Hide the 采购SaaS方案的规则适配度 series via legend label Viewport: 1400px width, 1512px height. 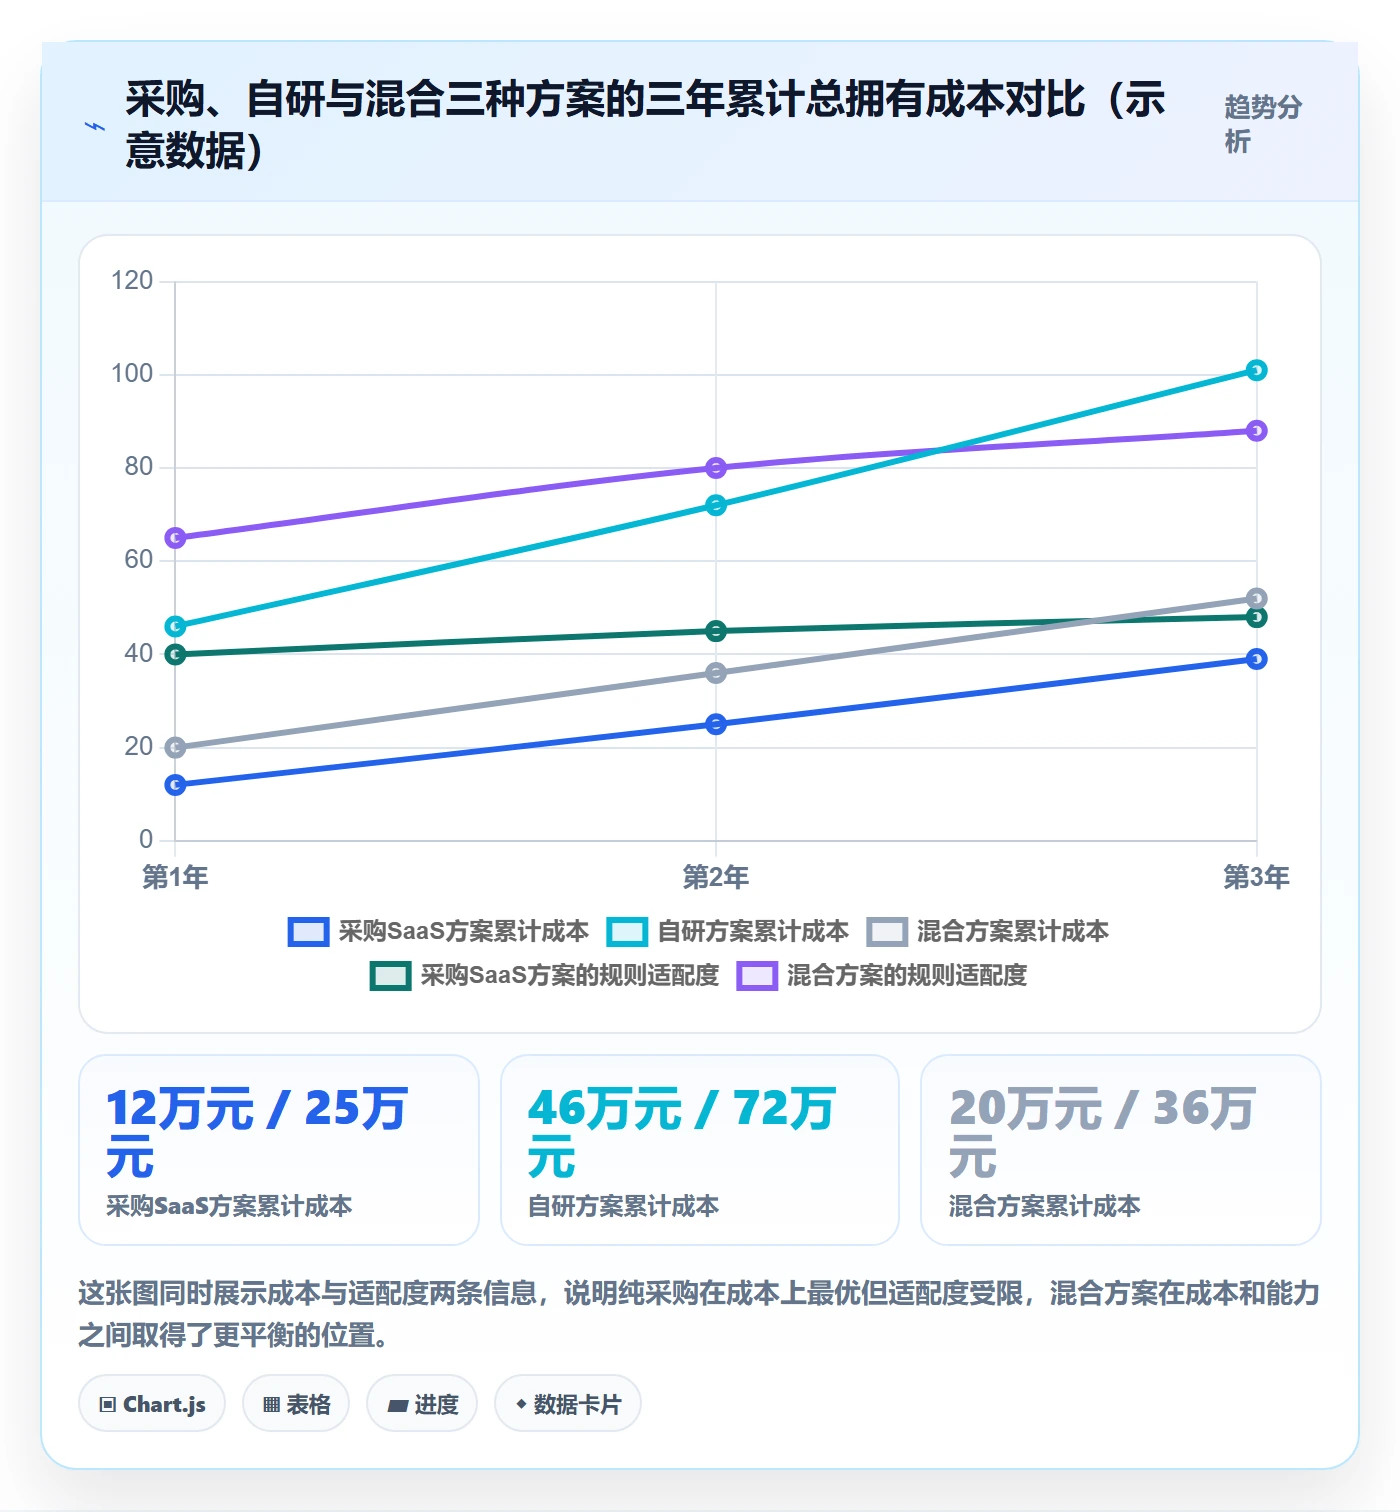point(569,976)
